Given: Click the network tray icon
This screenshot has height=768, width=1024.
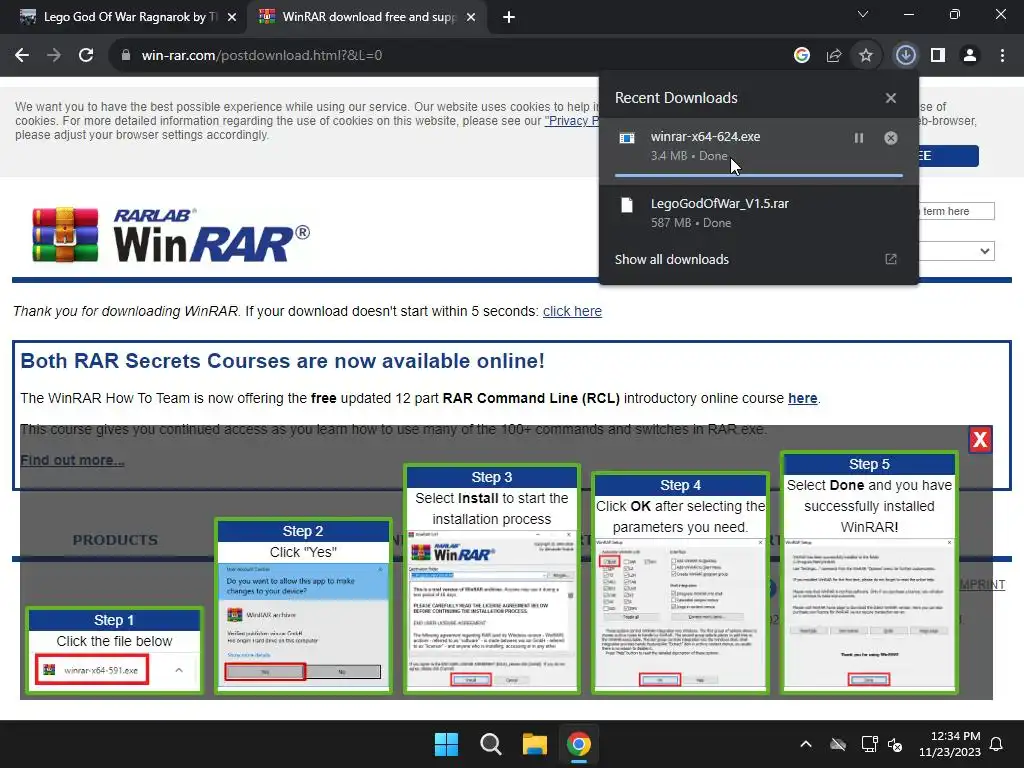Looking at the screenshot, I should pos(869,744).
